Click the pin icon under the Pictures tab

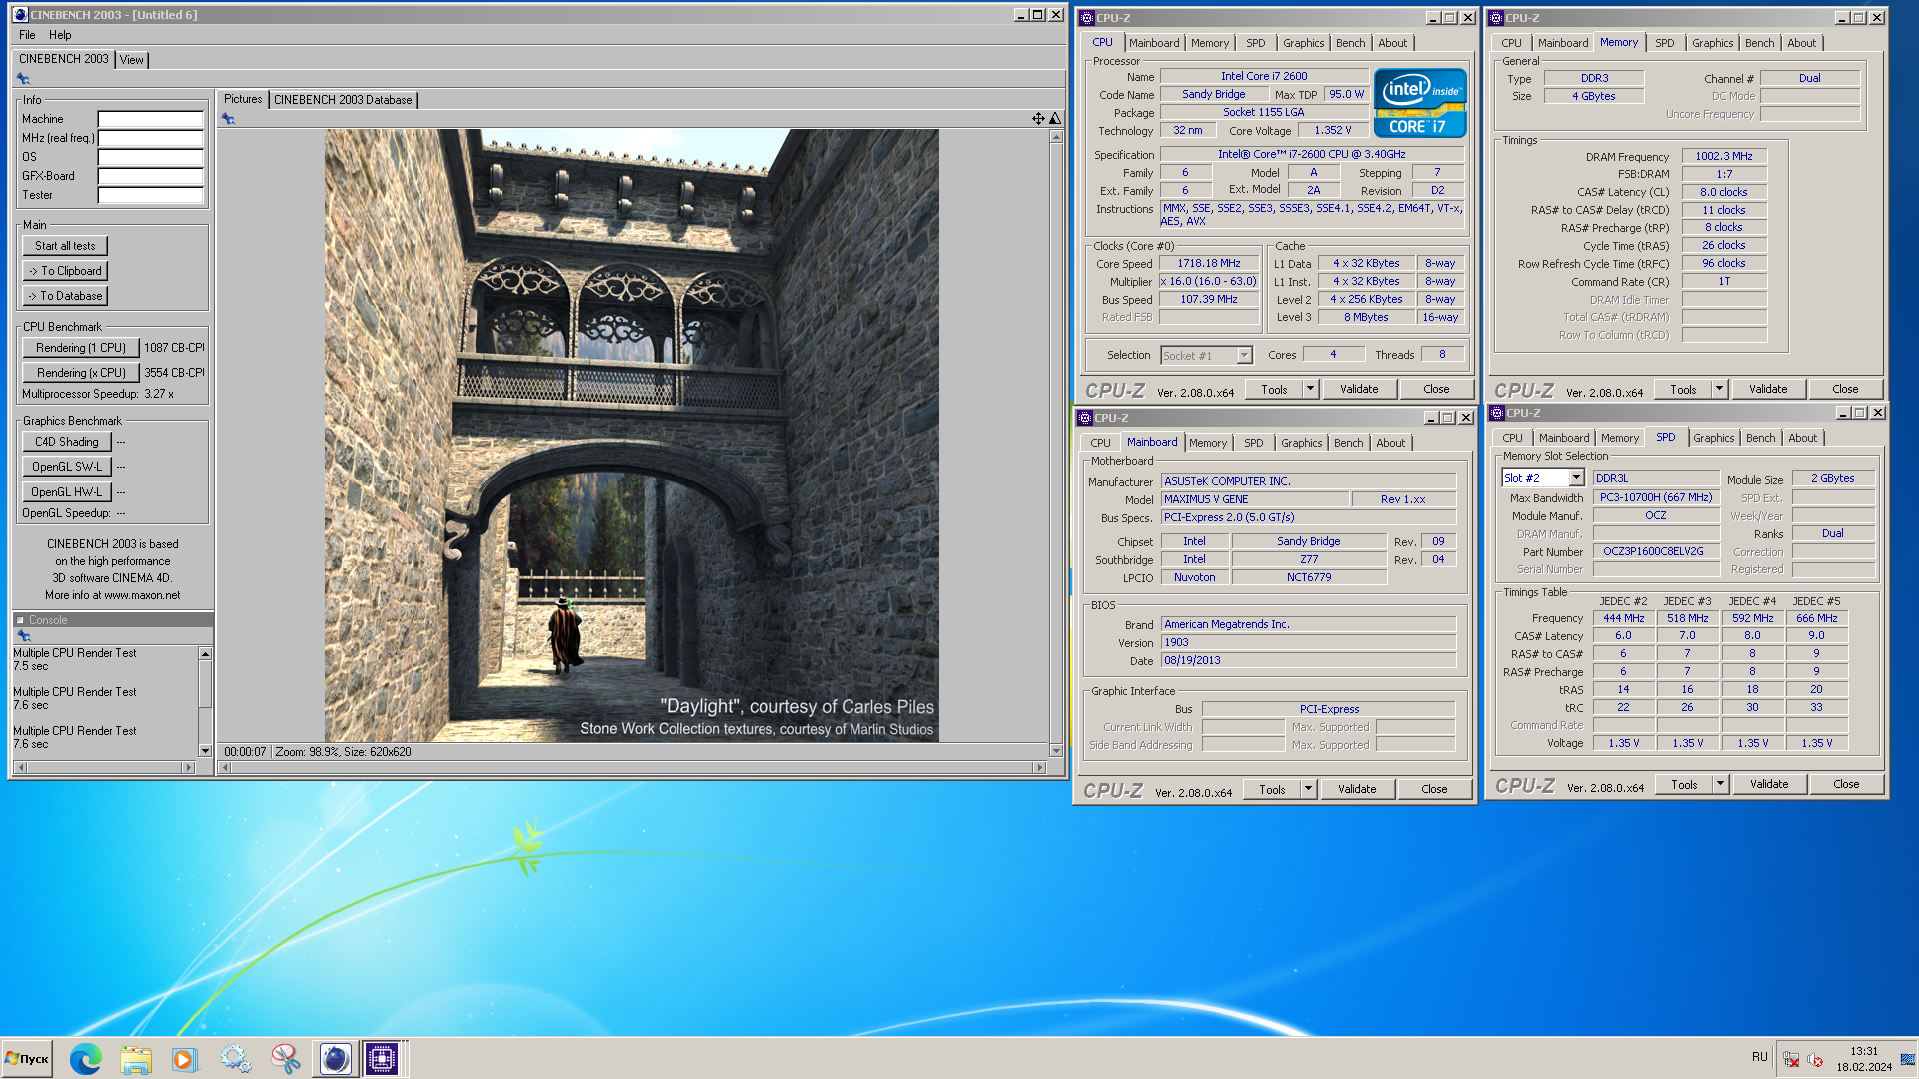click(x=228, y=119)
